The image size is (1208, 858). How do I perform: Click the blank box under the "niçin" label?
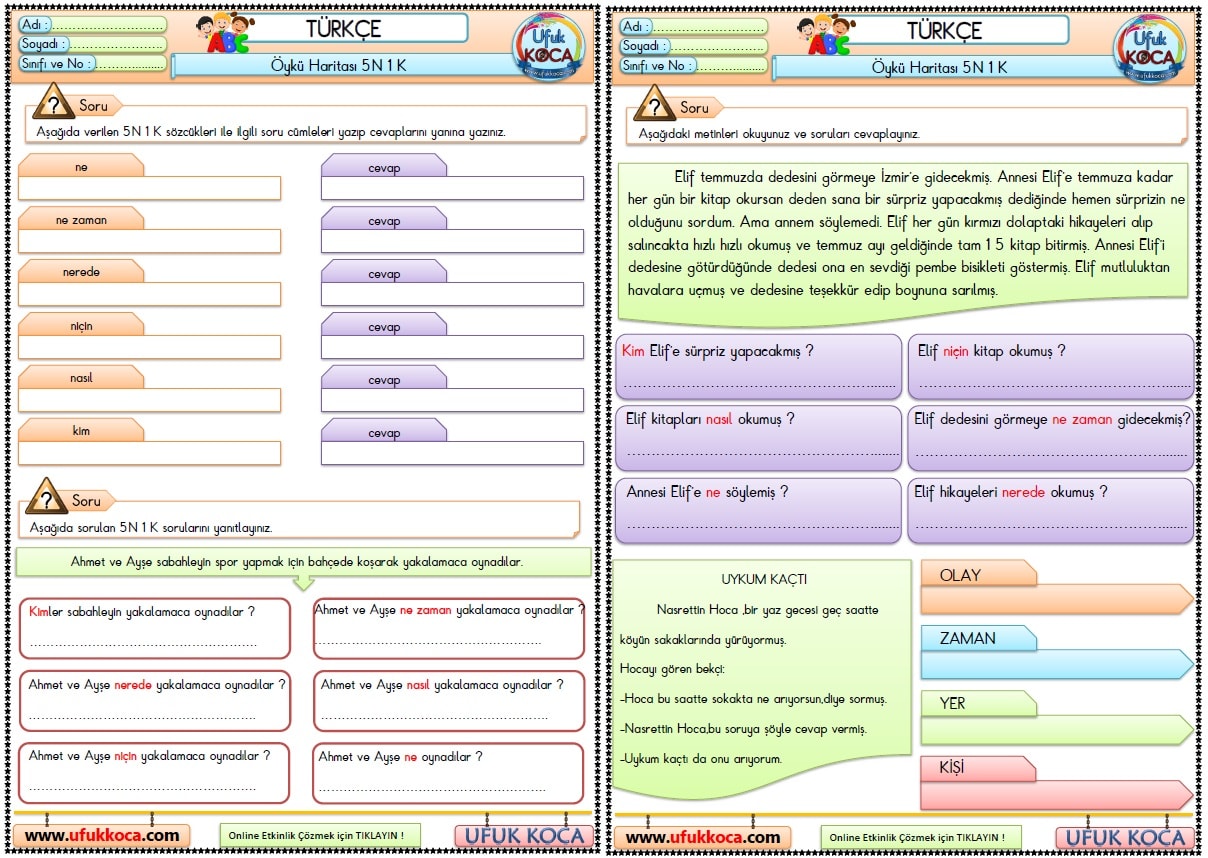(x=150, y=347)
